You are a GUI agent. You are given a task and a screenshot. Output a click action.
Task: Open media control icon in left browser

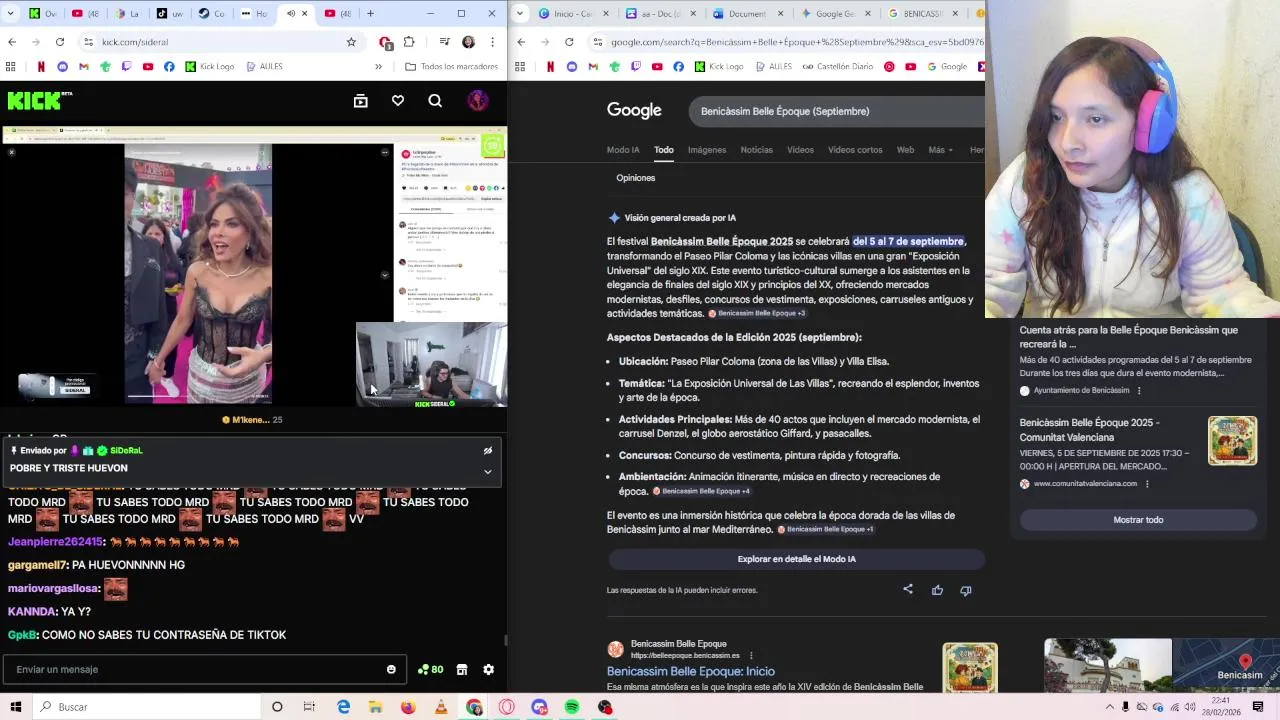(x=444, y=42)
